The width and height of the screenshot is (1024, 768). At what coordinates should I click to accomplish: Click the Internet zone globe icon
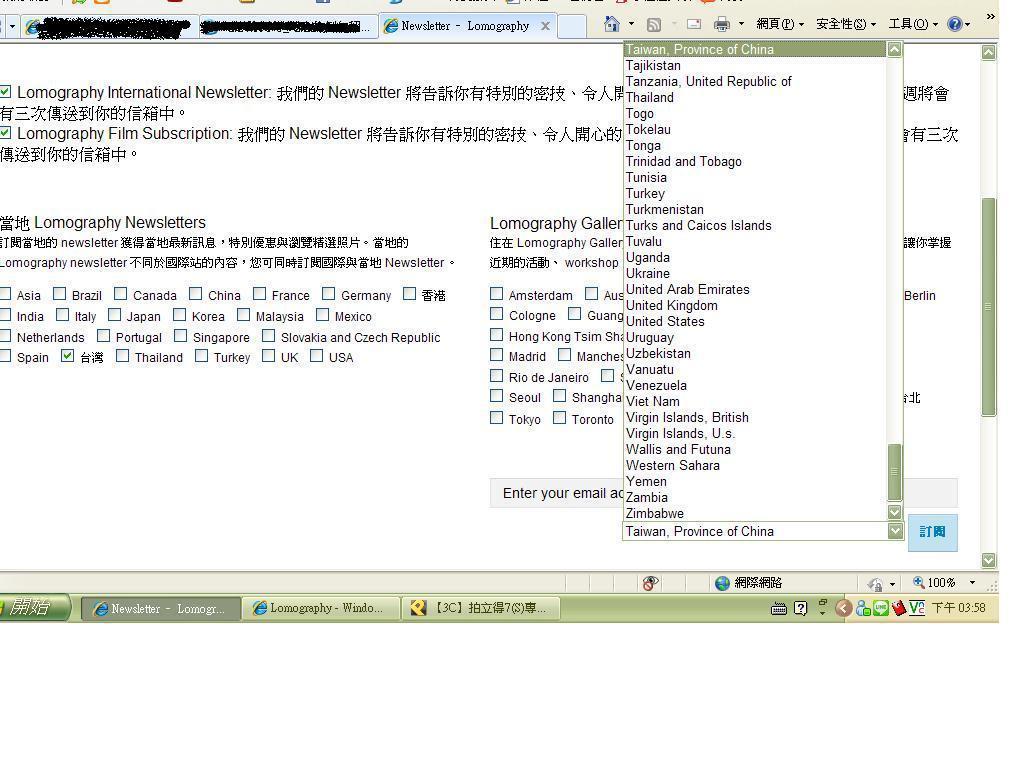pyautogui.click(x=722, y=583)
